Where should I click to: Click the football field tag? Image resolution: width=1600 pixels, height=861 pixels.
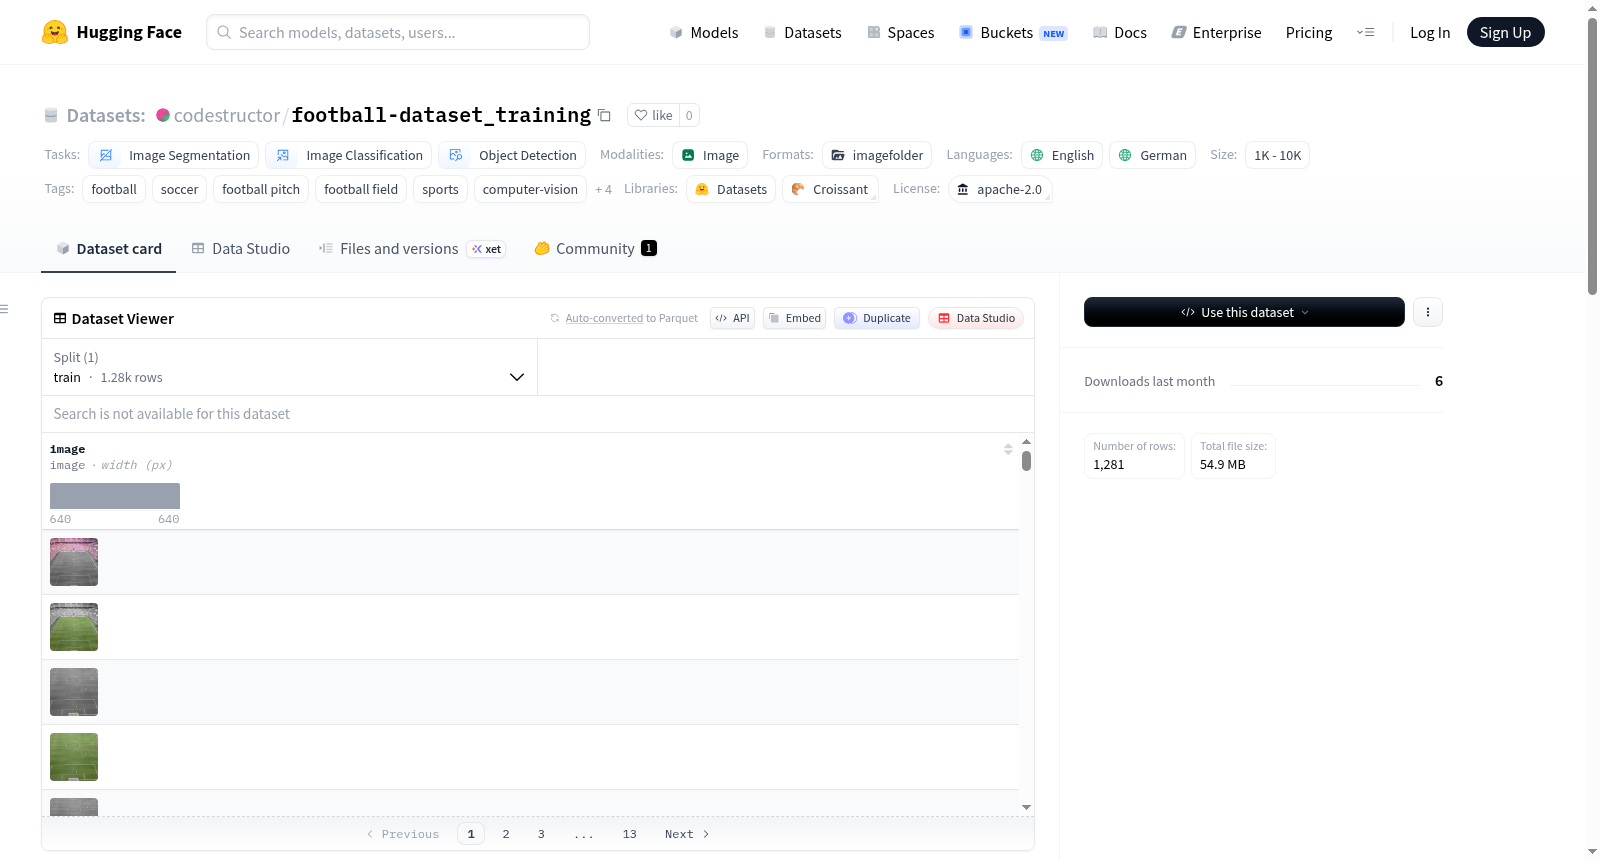(361, 189)
